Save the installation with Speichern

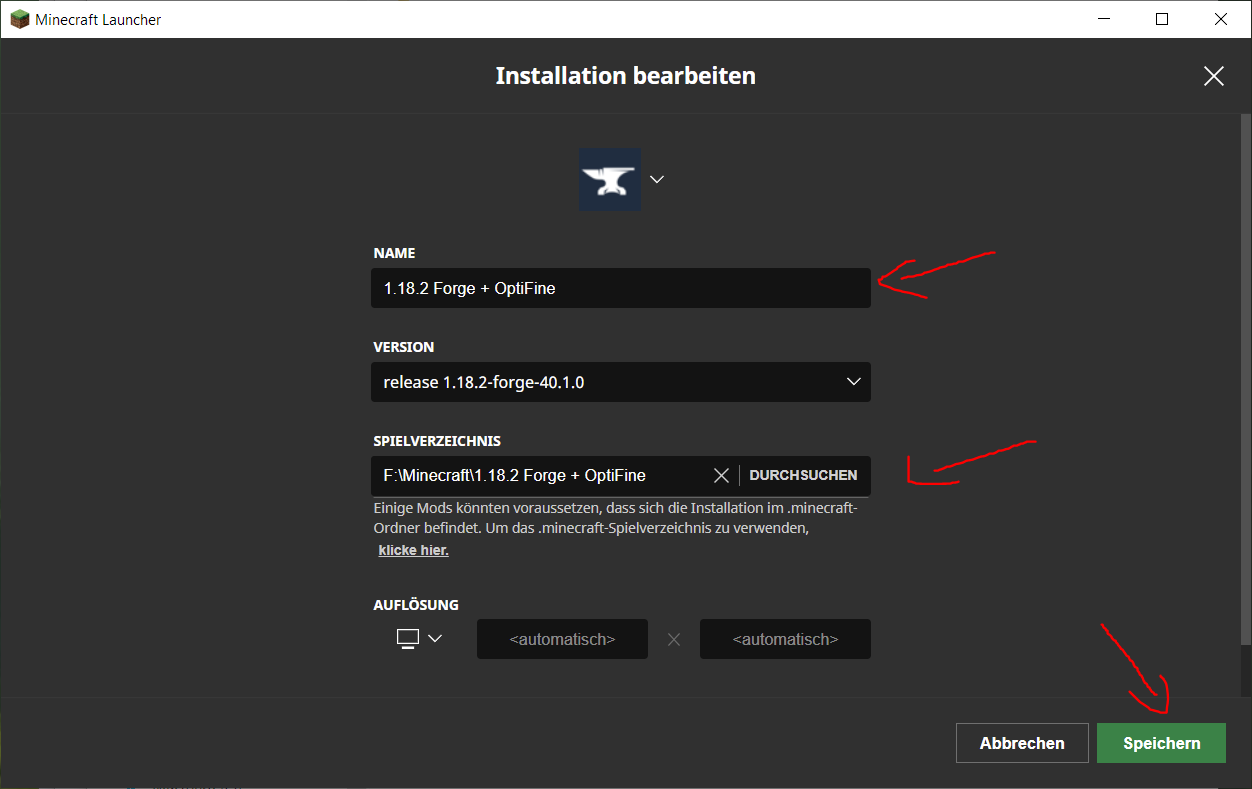pos(1161,743)
